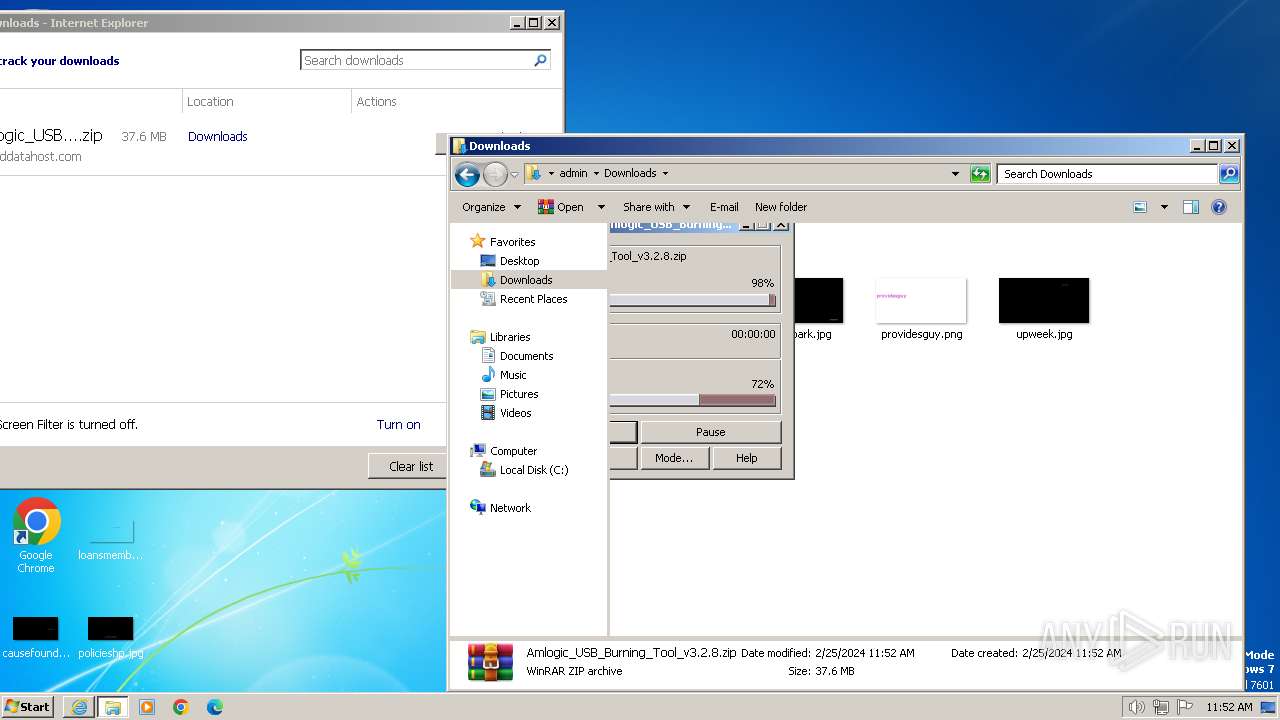Click the Forward arrow in Downloads explorer
This screenshot has width=1280, height=720.
(x=495, y=175)
